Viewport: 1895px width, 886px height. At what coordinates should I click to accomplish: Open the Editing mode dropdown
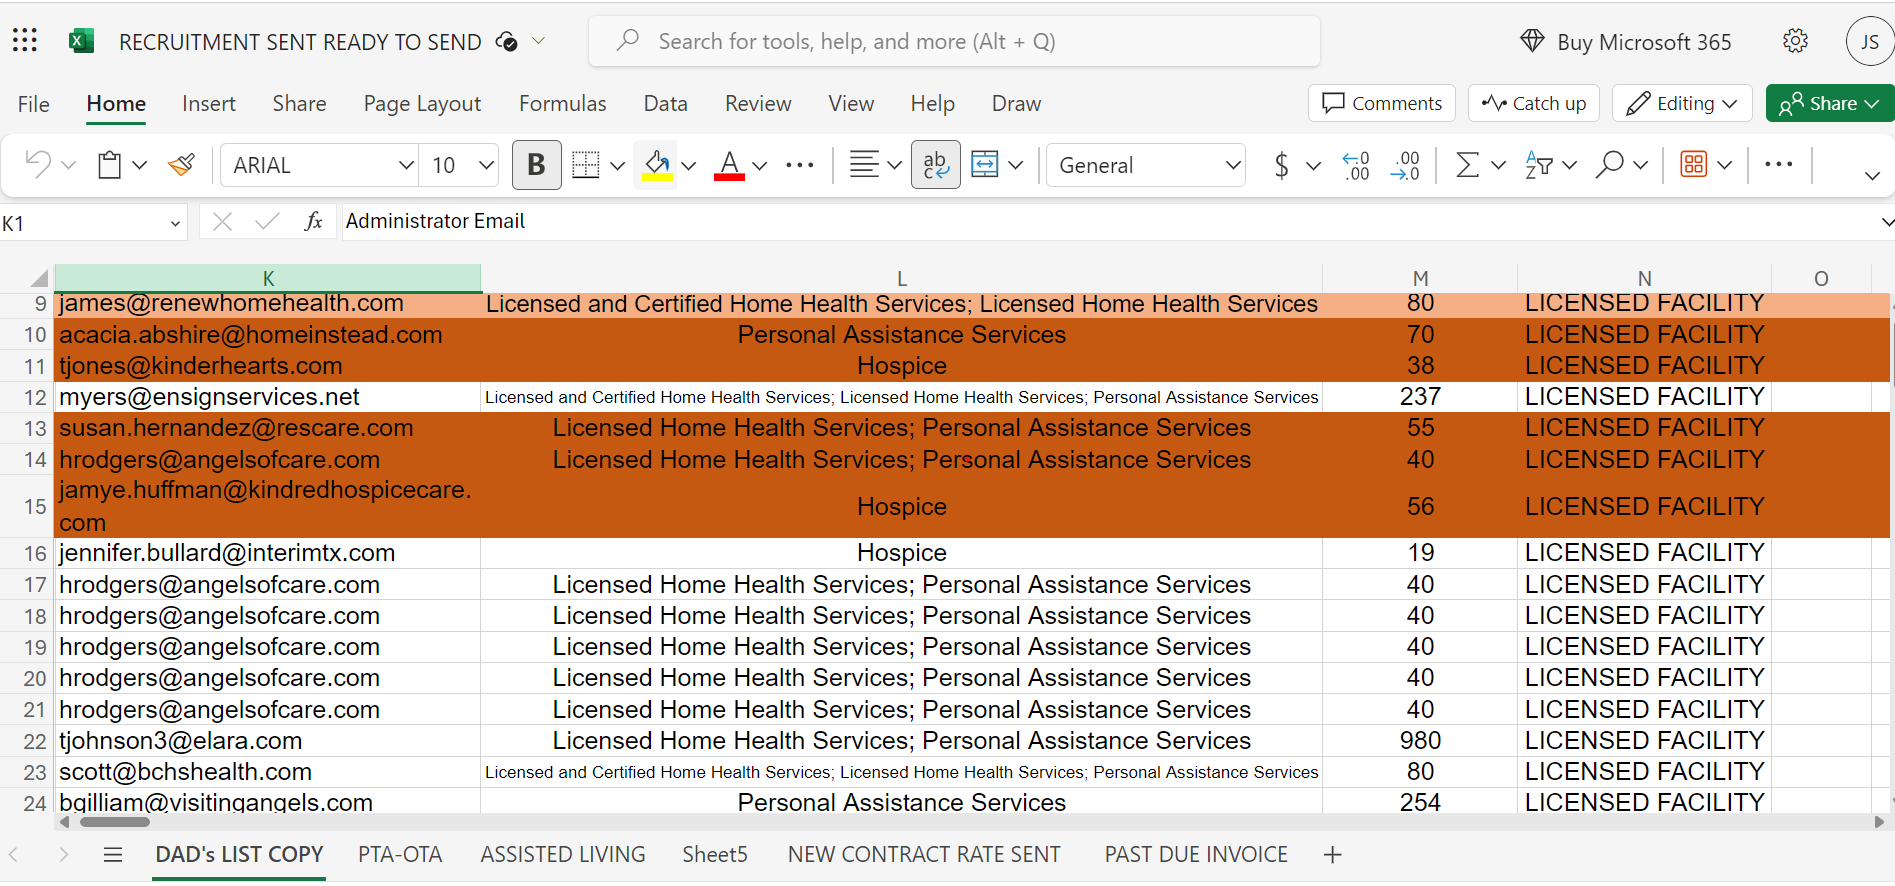coord(1682,103)
